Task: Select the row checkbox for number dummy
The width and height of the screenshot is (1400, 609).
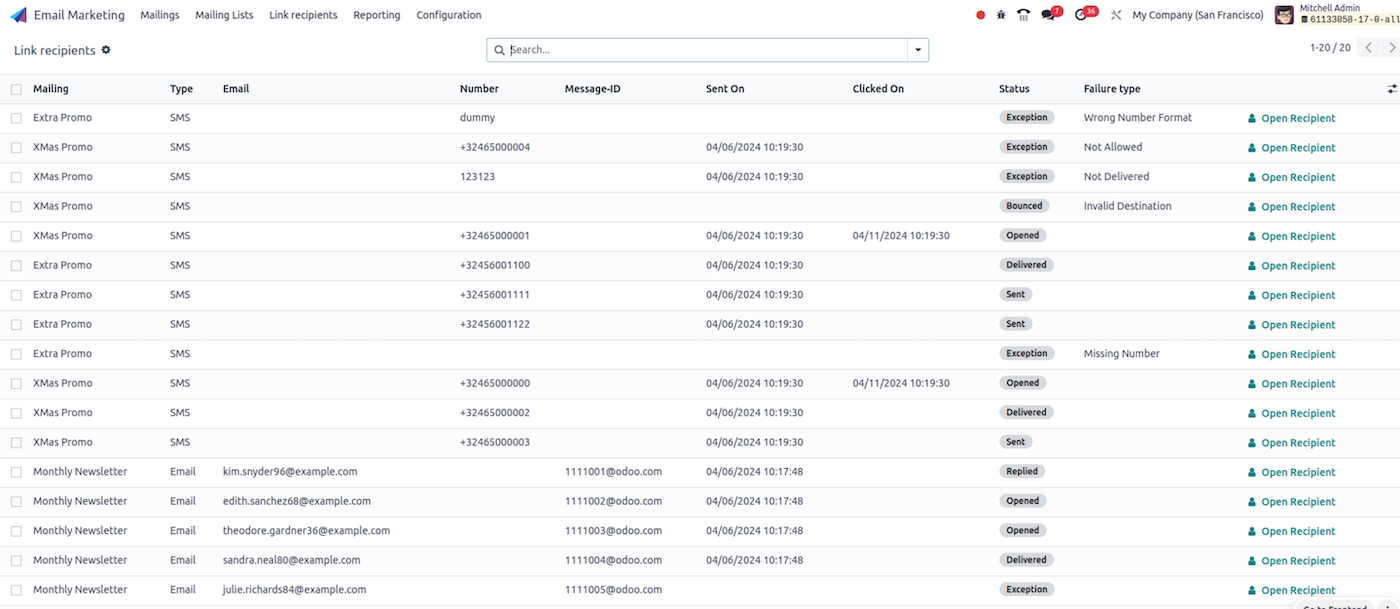Action: coord(16,118)
